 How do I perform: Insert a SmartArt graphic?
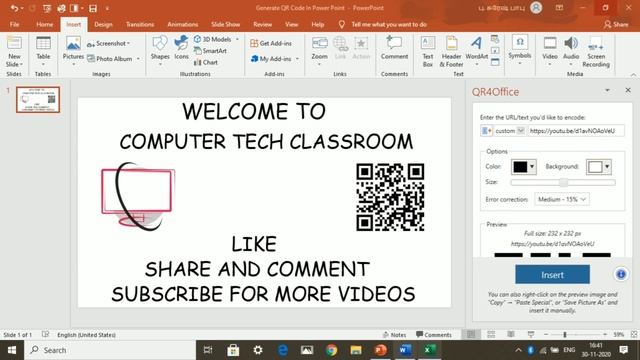point(210,51)
